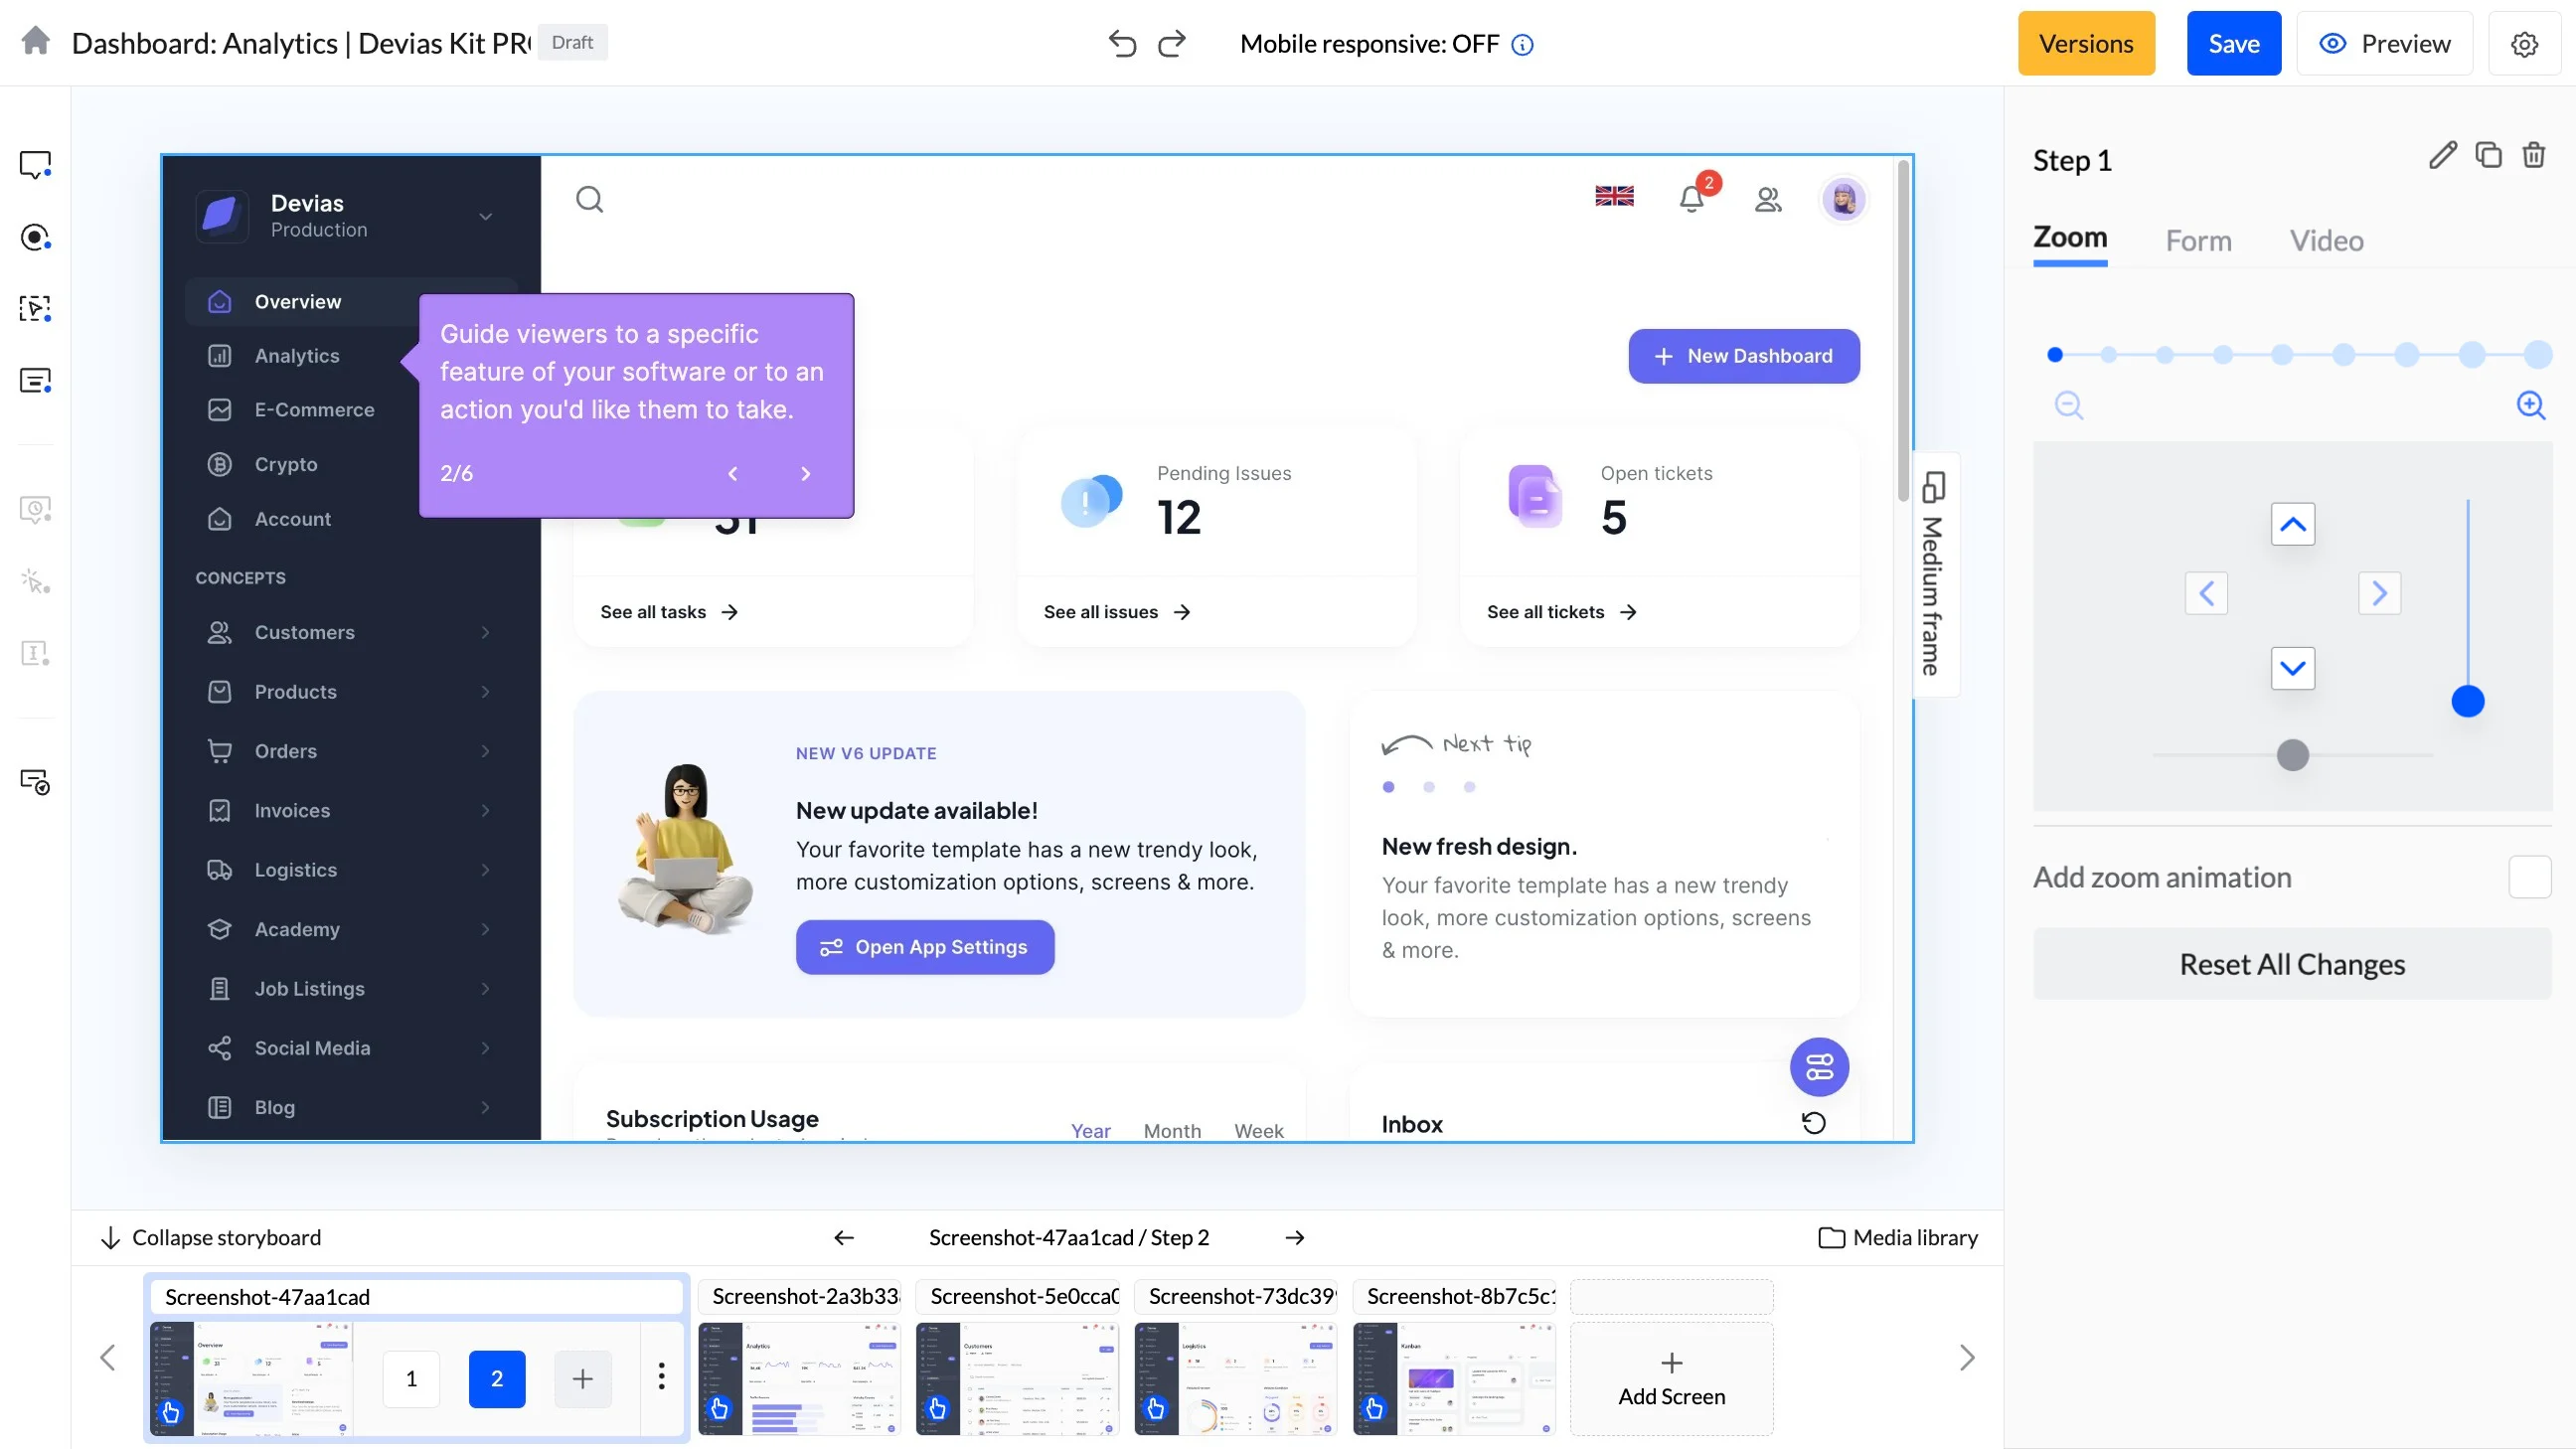This screenshot has width=2576, height=1449.
Task: Select the tooltip tool in left toolbar
Action: [35, 164]
